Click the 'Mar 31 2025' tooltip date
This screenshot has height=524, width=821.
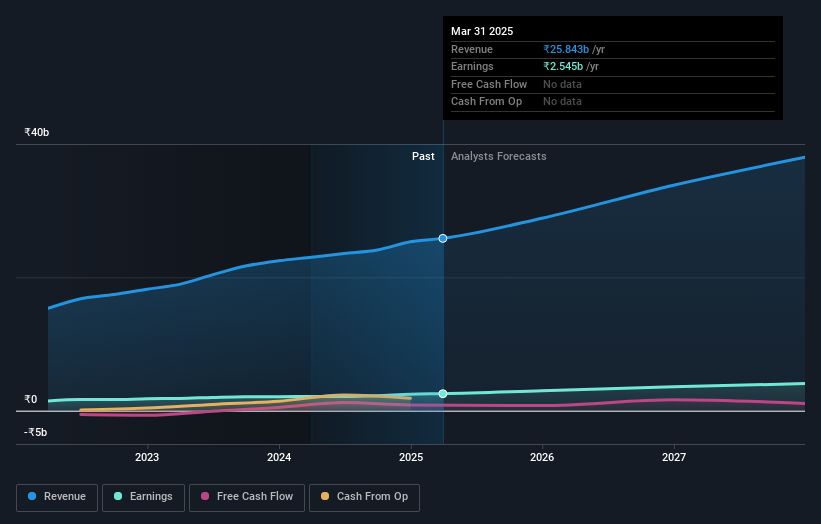point(482,31)
